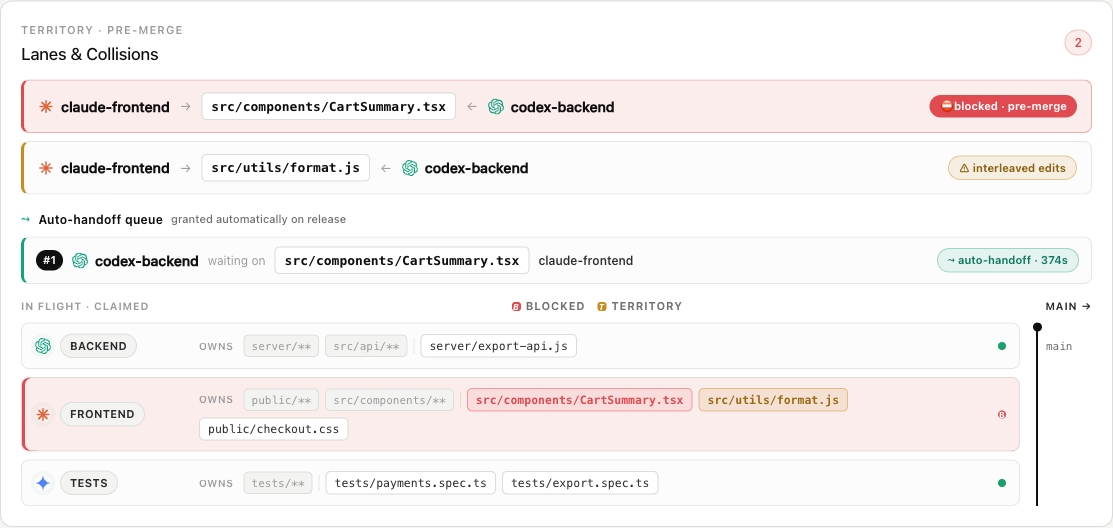Click the OpenAI icon in the CartSummary collision row
1113x528 pixels.
pyautogui.click(x=495, y=107)
